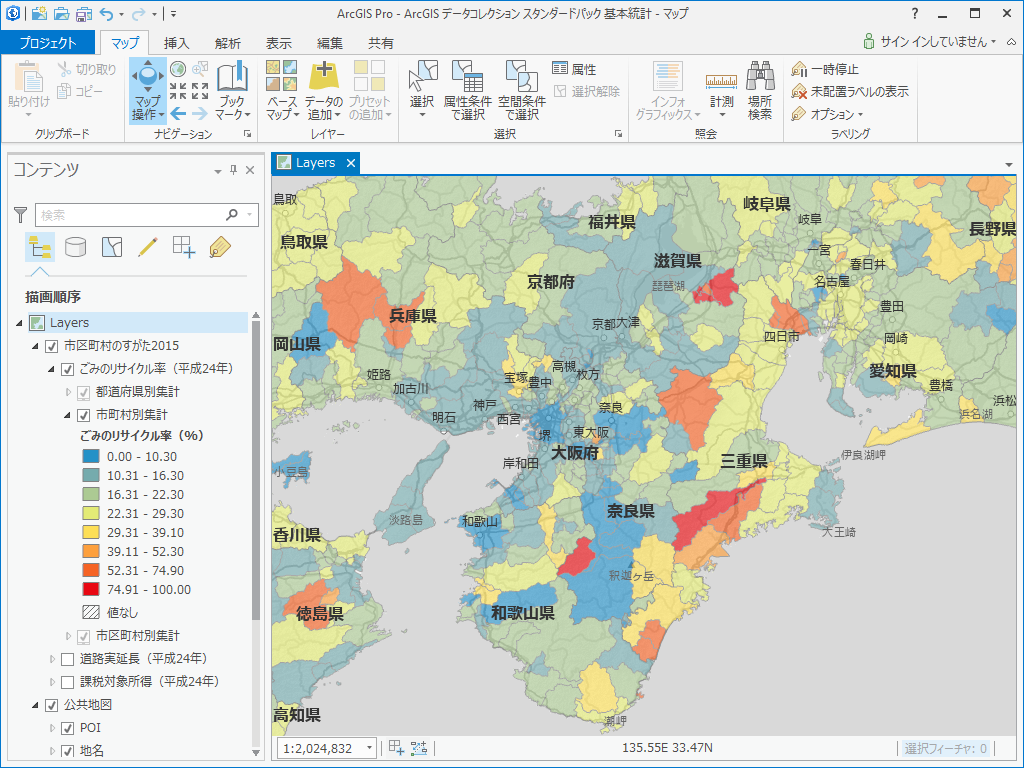The width and height of the screenshot is (1024, 768).
Task: Click the red 74.91 - 100.00 legend swatch
Action: [93, 590]
